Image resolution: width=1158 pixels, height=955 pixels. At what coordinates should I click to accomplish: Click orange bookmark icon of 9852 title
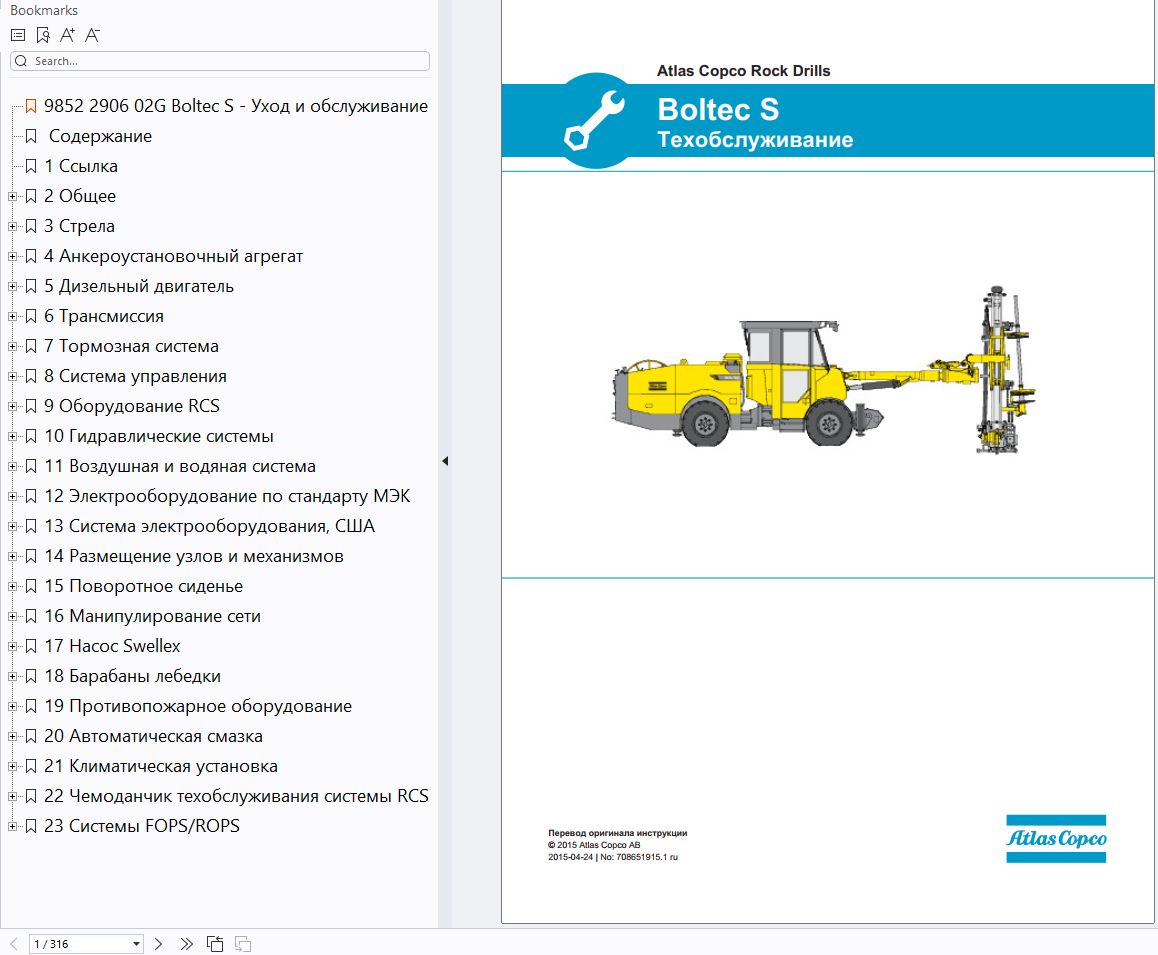point(31,106)
